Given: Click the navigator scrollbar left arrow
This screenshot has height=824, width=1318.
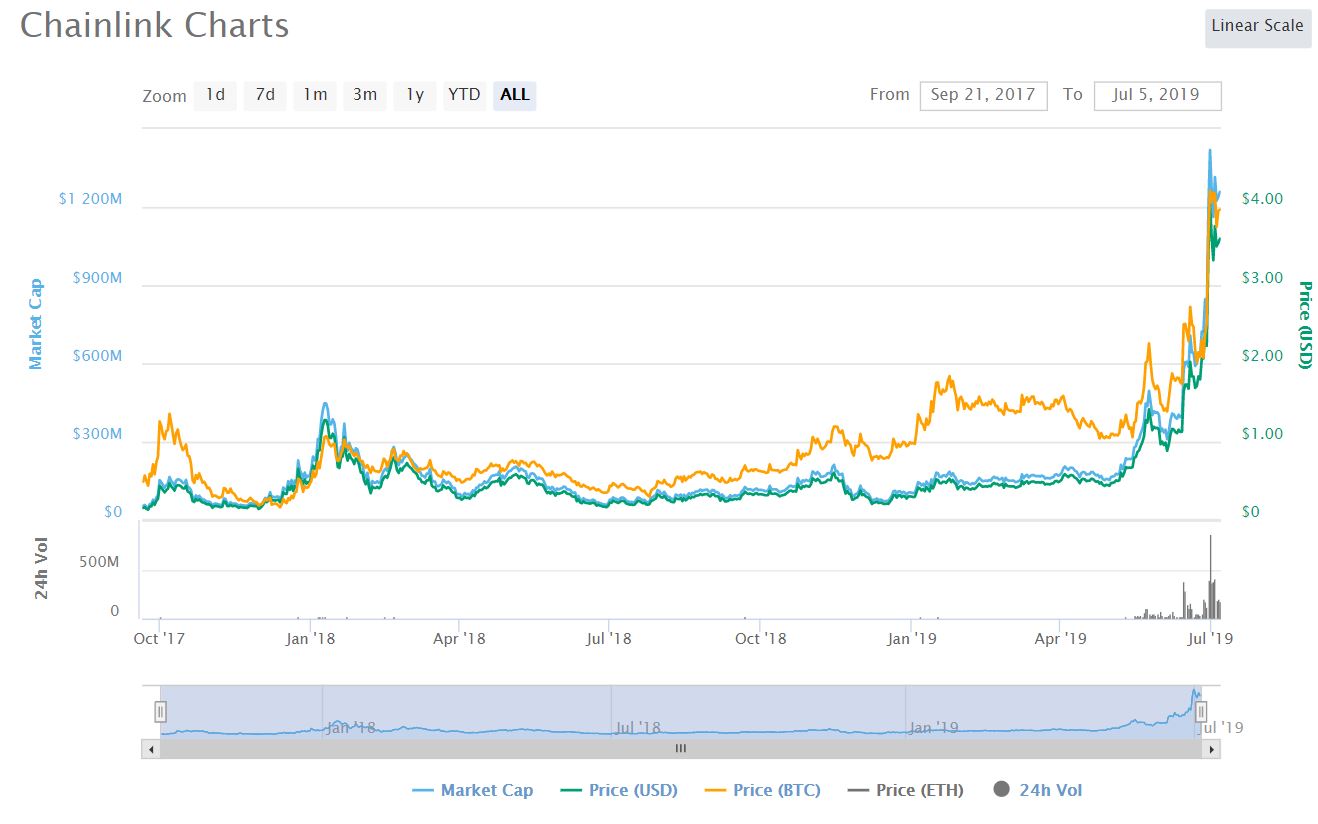Looking at the screenshot, I should tap(150, 748).
